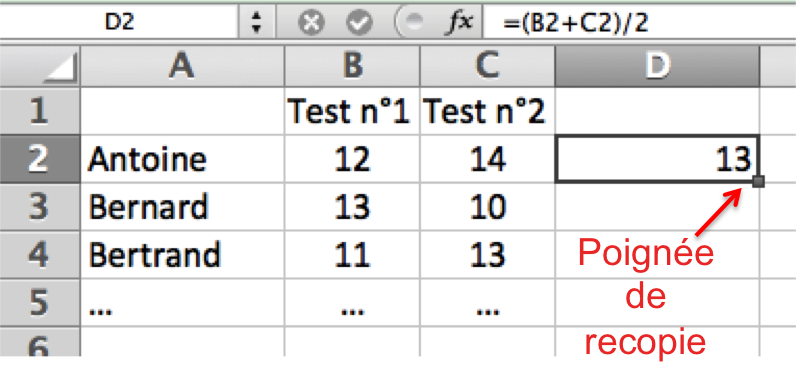Click the fill handle of cell D2

(x=758, y=181)
